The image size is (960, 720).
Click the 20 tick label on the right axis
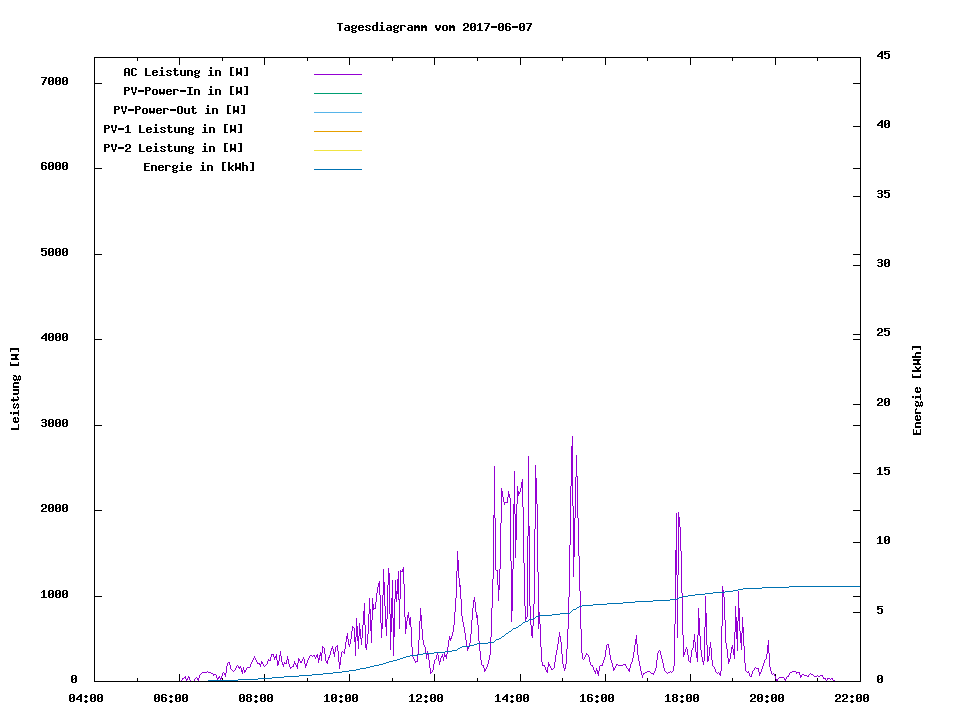click(x=883, y=403)
